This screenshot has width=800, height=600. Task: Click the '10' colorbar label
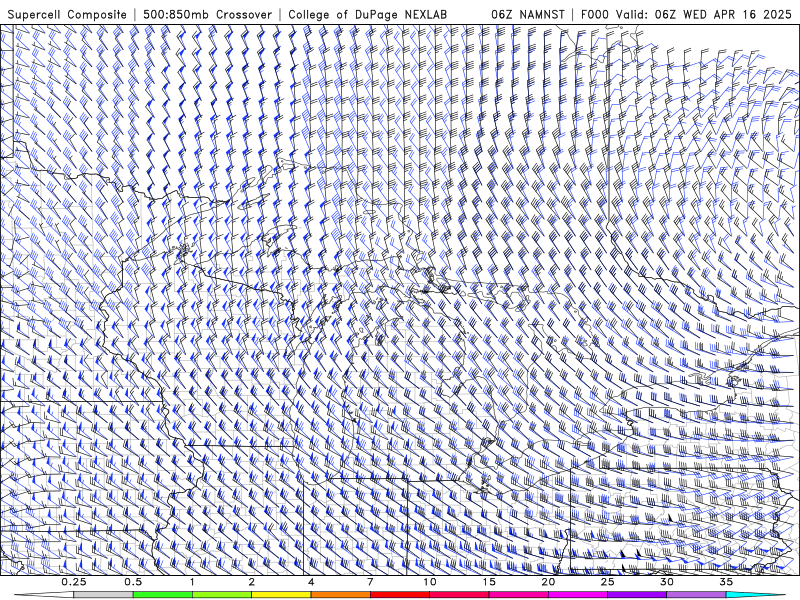click(x=430, y=582)
